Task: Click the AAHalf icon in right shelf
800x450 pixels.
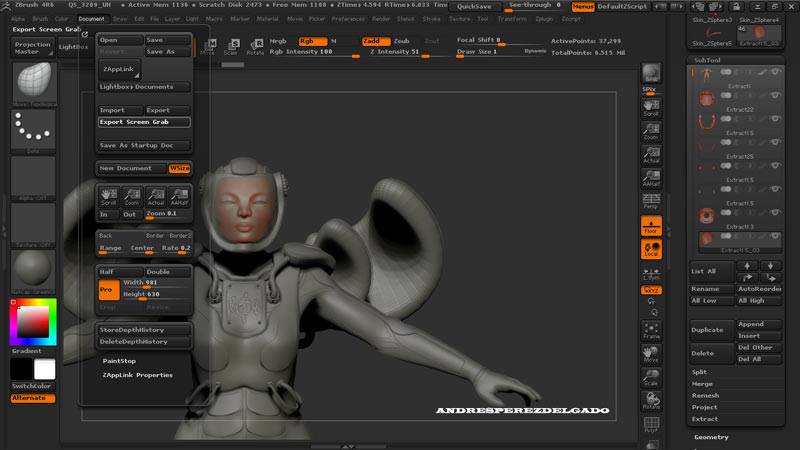Action: coord(651,179)
